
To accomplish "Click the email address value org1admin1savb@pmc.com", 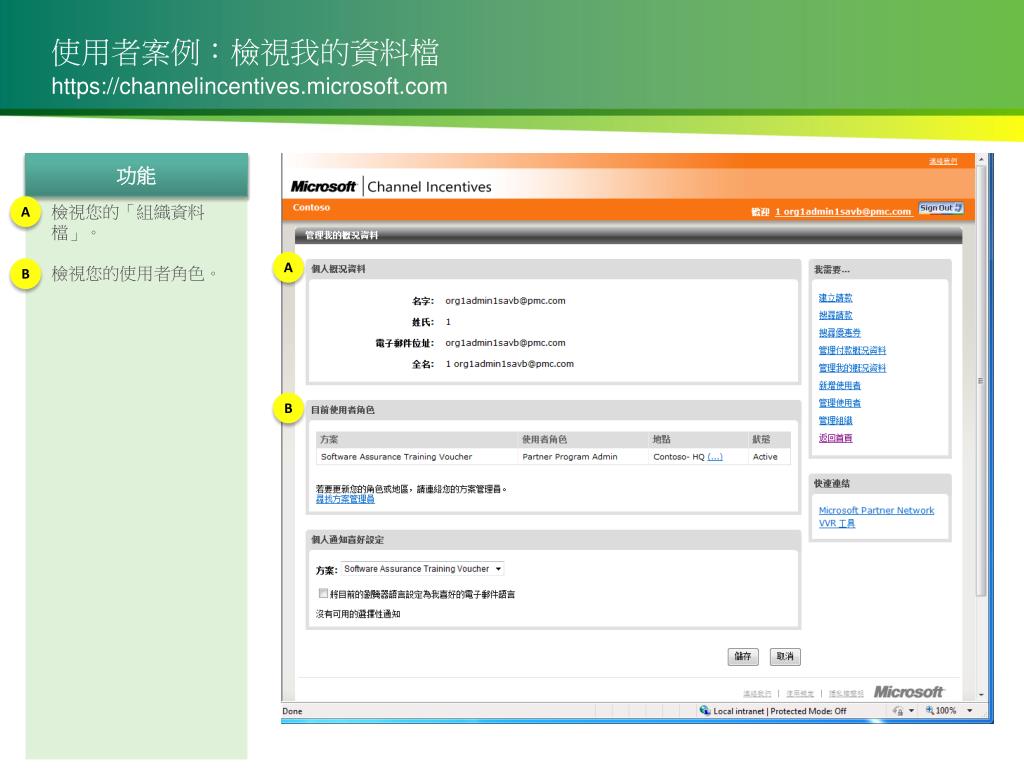I will coord(505,343).
